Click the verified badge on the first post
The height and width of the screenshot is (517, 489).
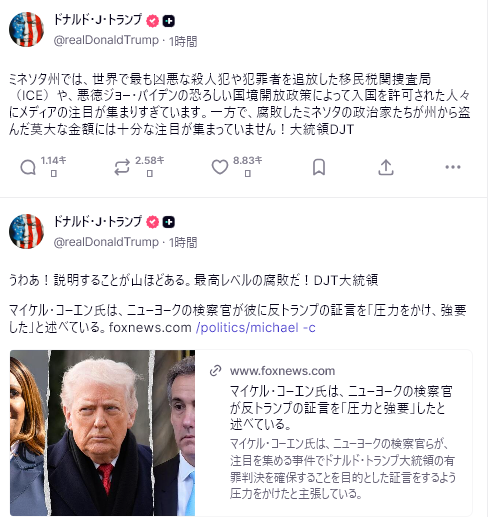click(153, 21)
